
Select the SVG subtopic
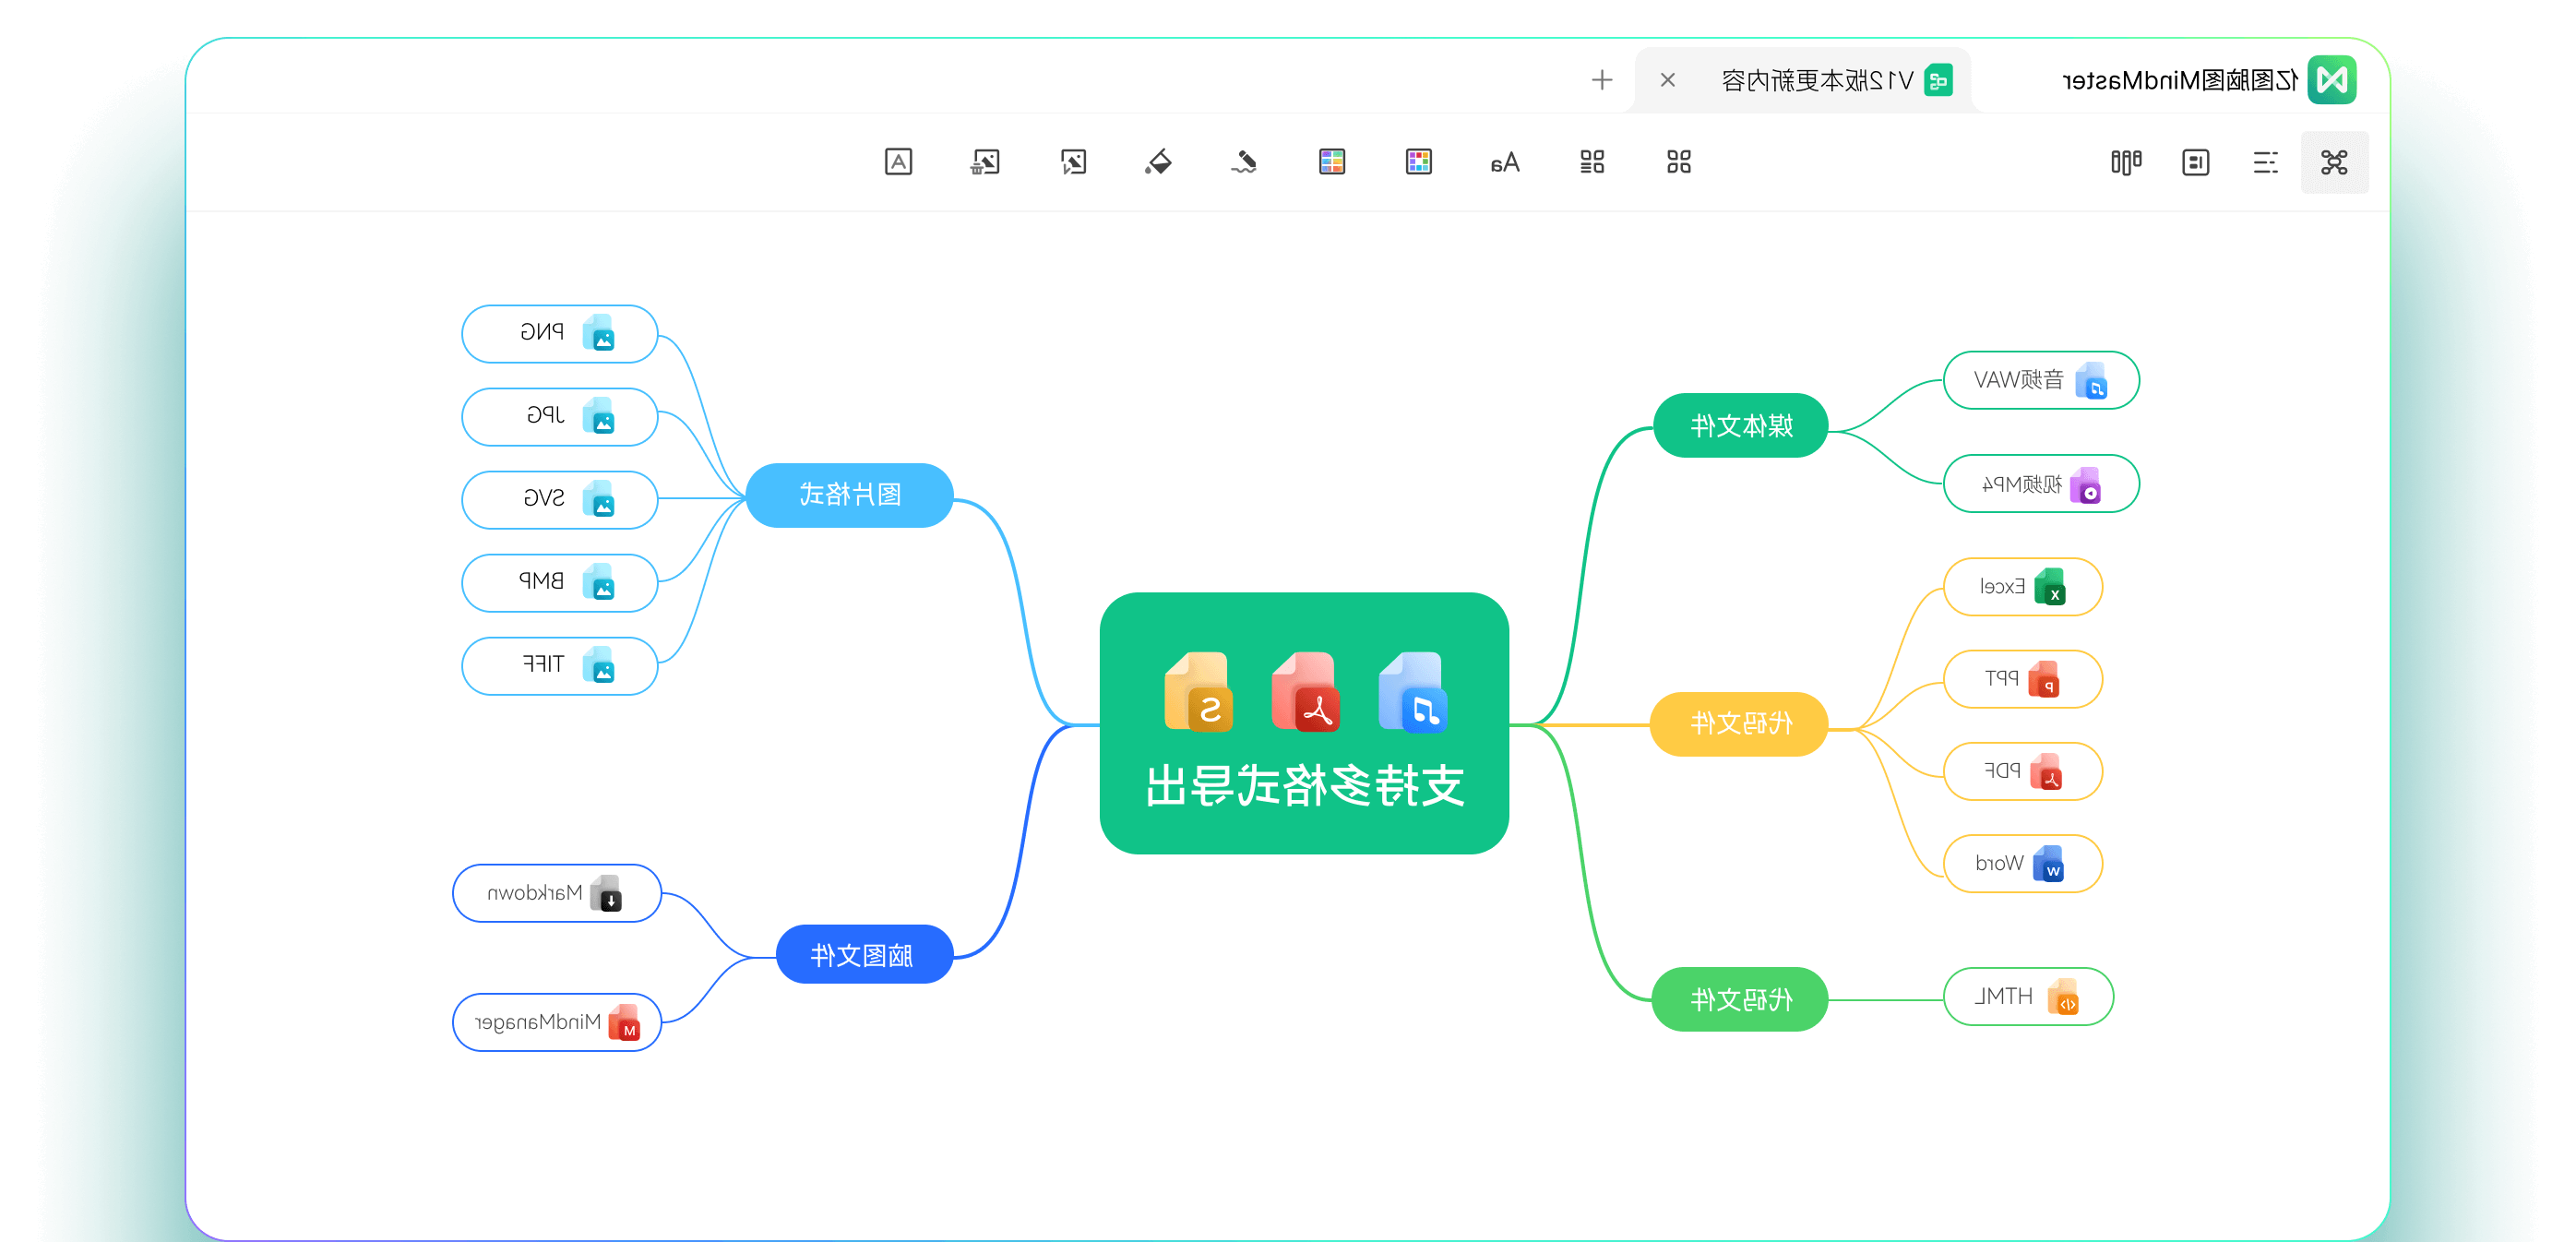[x=560, y=500]
